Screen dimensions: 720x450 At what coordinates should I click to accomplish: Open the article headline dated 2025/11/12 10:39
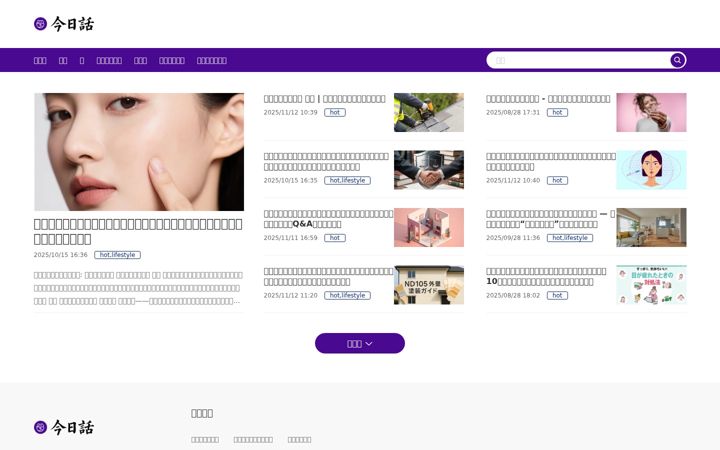[325, 99]
